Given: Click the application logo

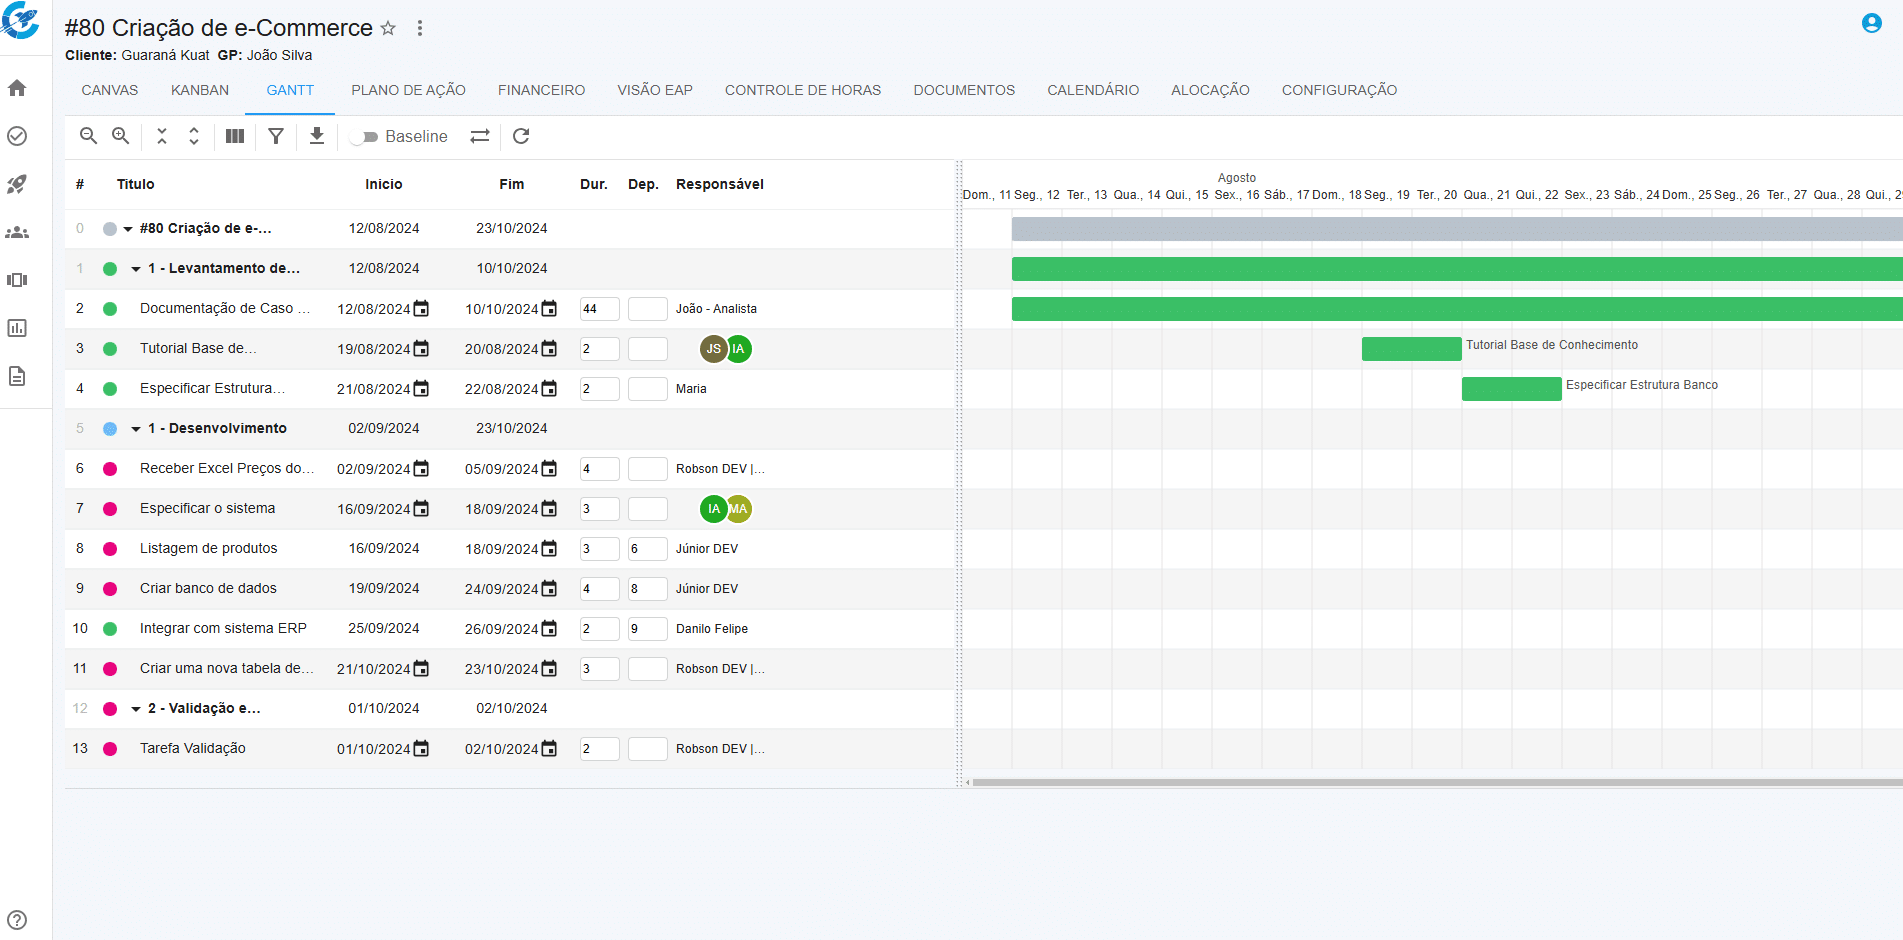Looking at the screenshot, I should tap(20, 21).
